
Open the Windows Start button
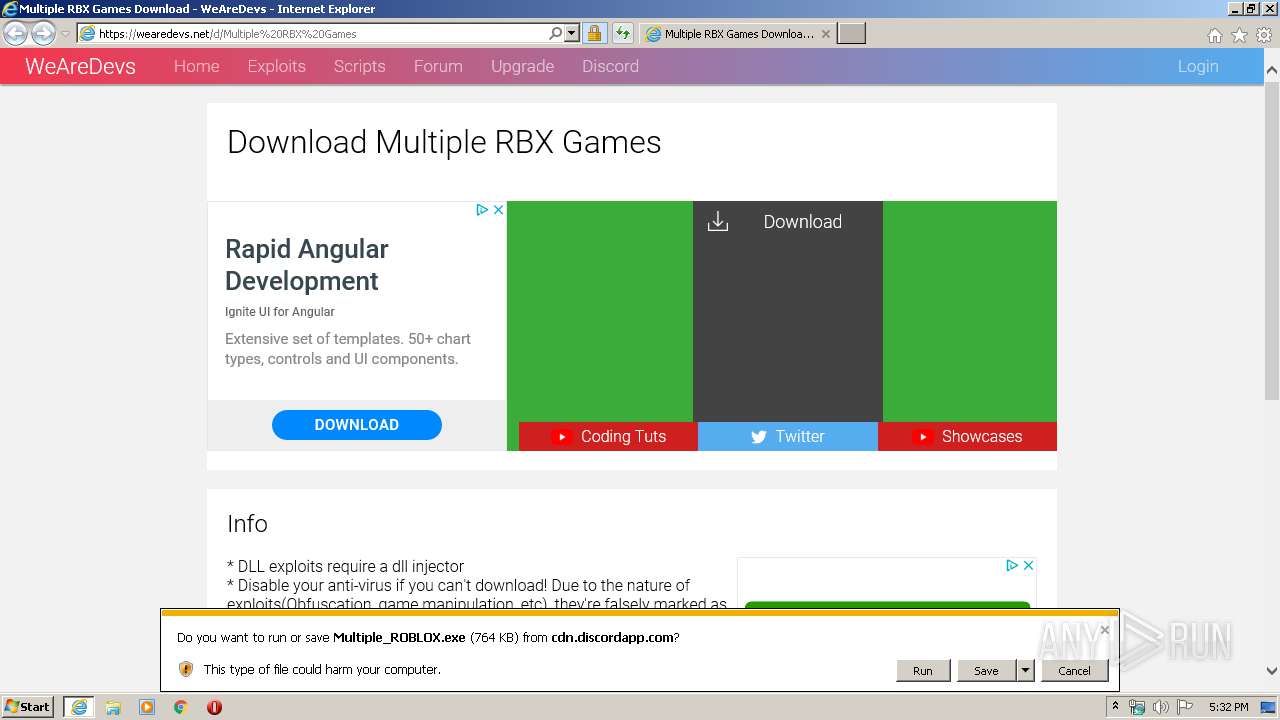[x=29, y=707]
